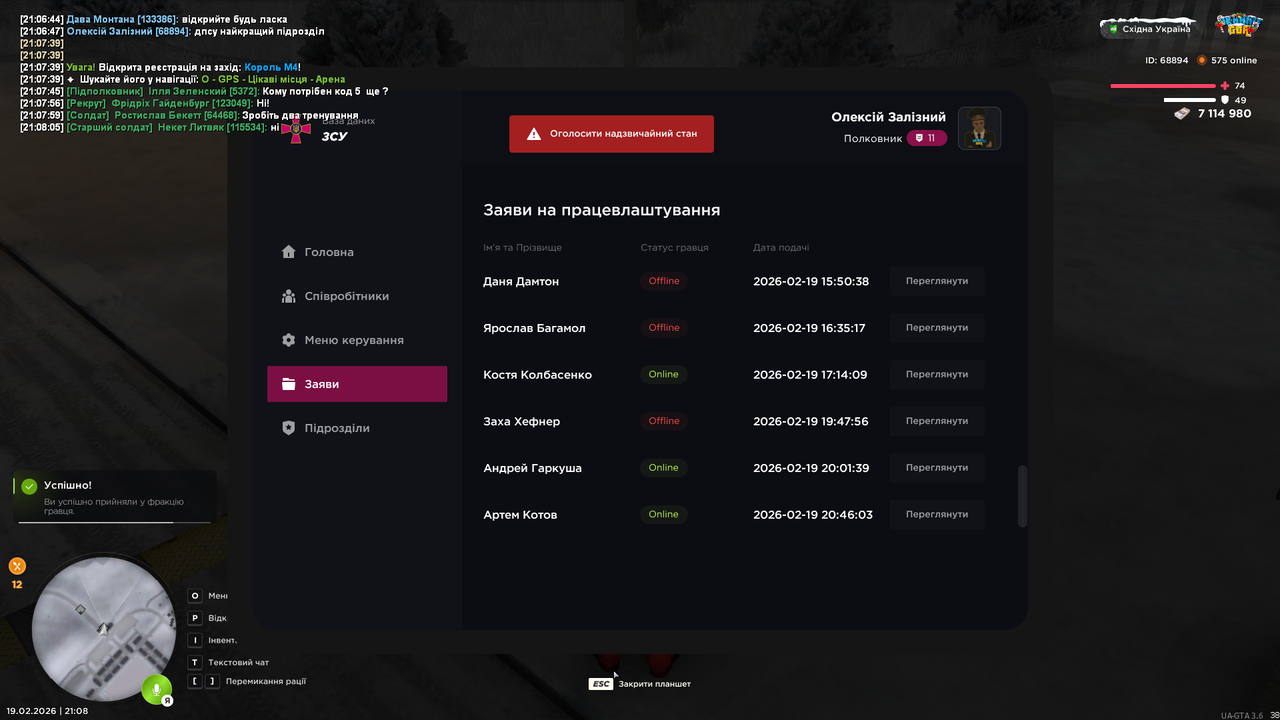1280x720 pixels.
Task: Click the rank level 11 badge
Action: [927, 138]
